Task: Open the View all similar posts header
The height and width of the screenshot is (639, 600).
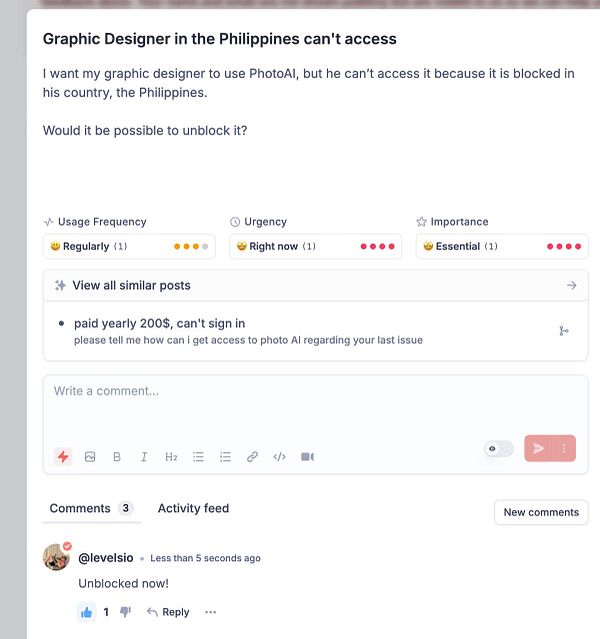Action: point(315,285)
